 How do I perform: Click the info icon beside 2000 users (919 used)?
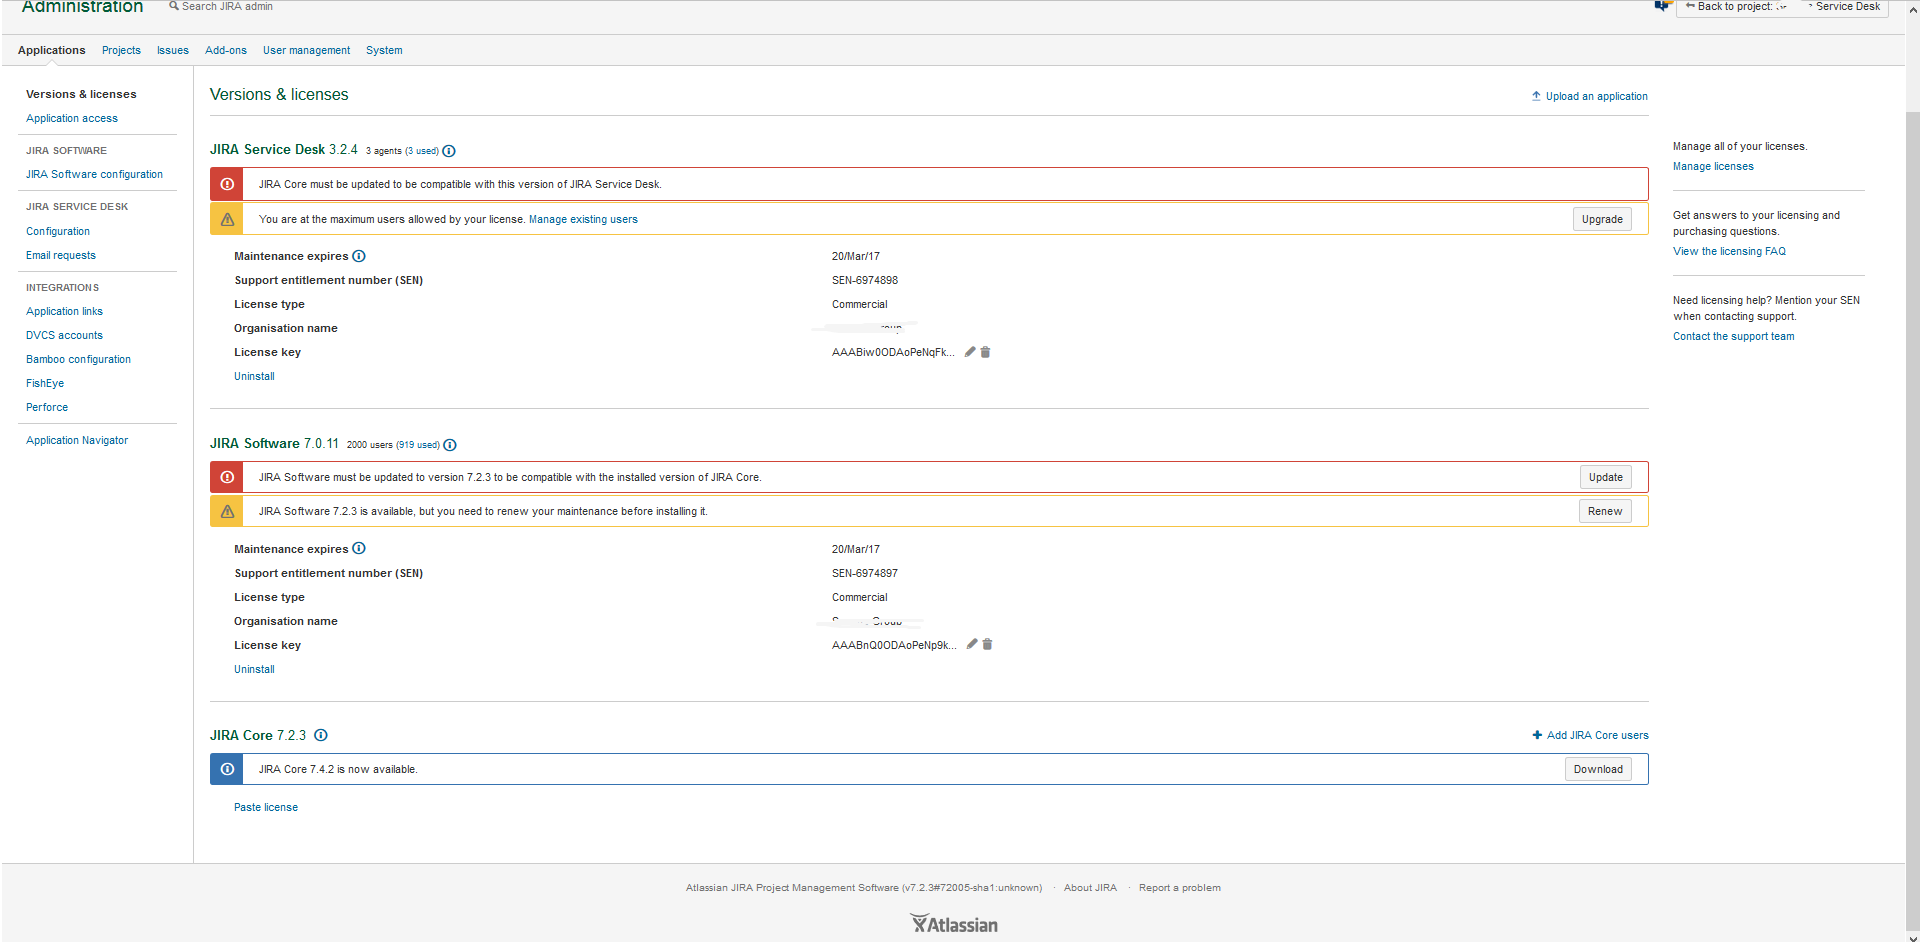(450, 445)
